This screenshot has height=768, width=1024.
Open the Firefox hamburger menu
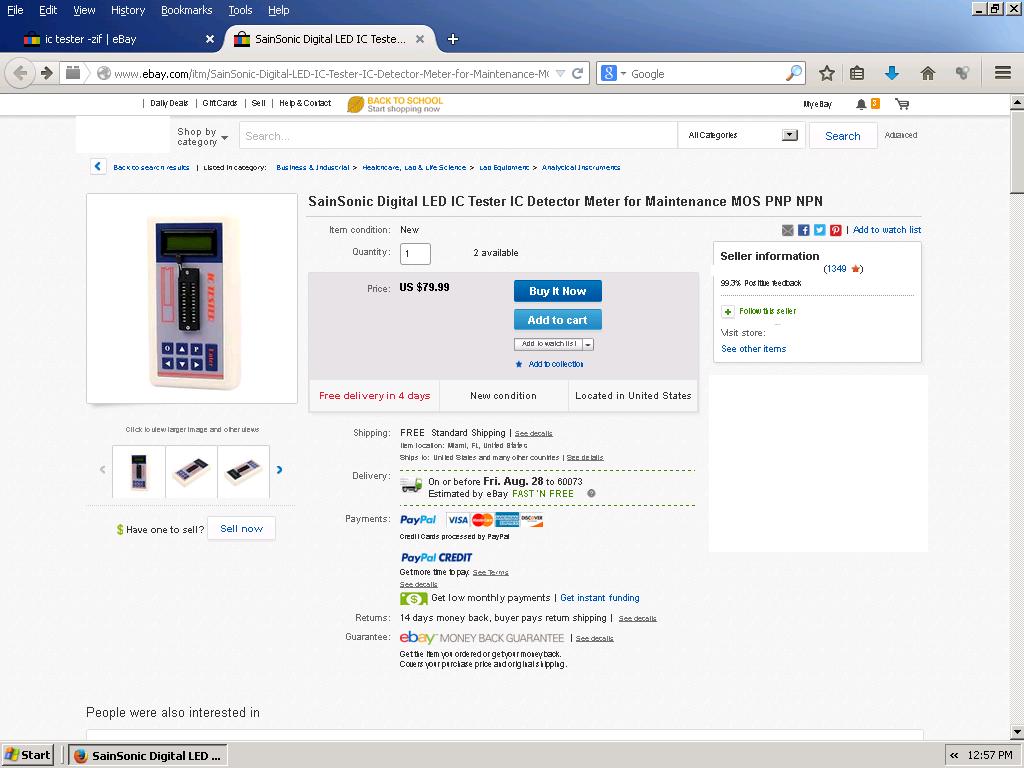pyautogui.click(x=1003, y=72)
